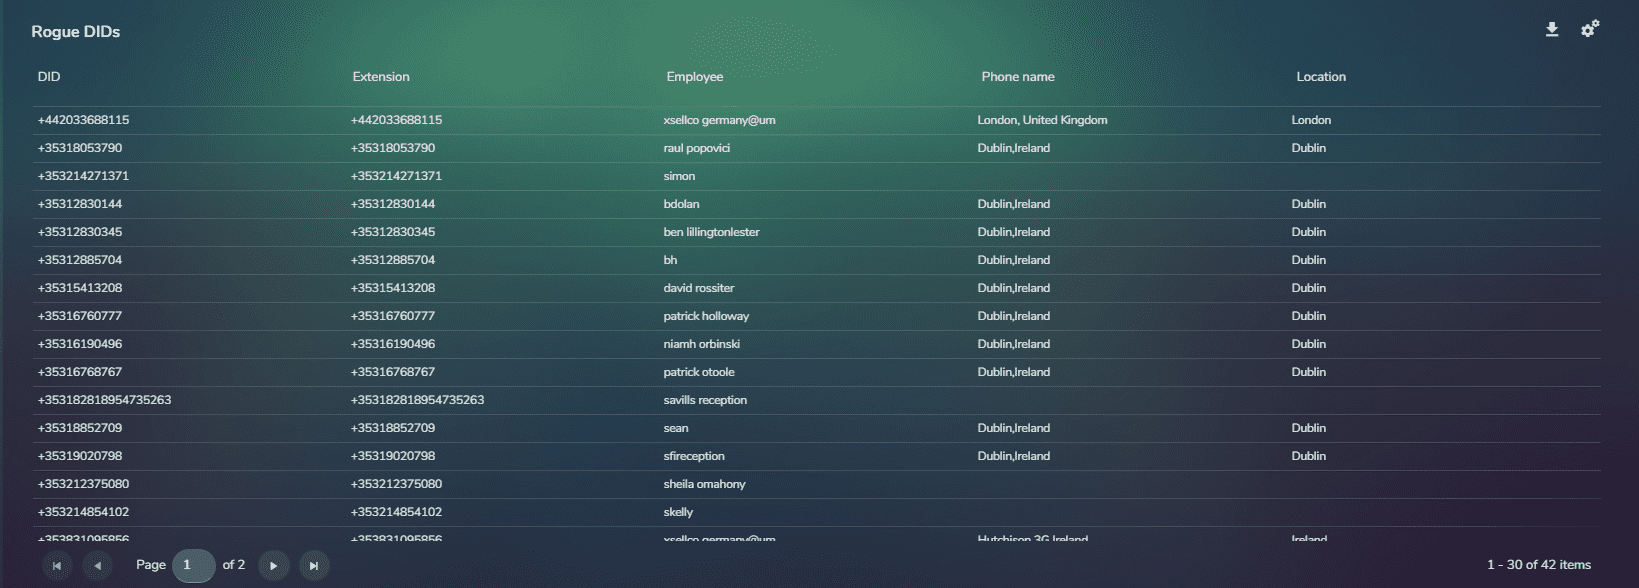Screen dimensions: 1639x588
Task: Click the sheila omahony row
Action: click(704, 484)
